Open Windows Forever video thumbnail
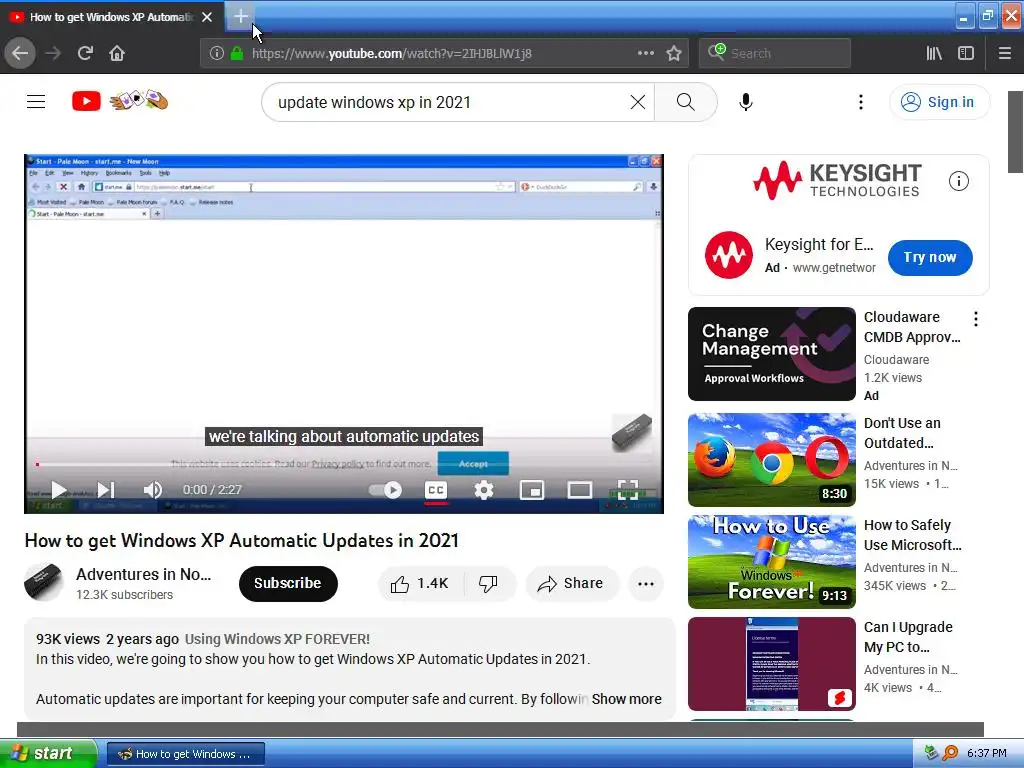This screenshot has height=768, width=1024. point(771,562)
